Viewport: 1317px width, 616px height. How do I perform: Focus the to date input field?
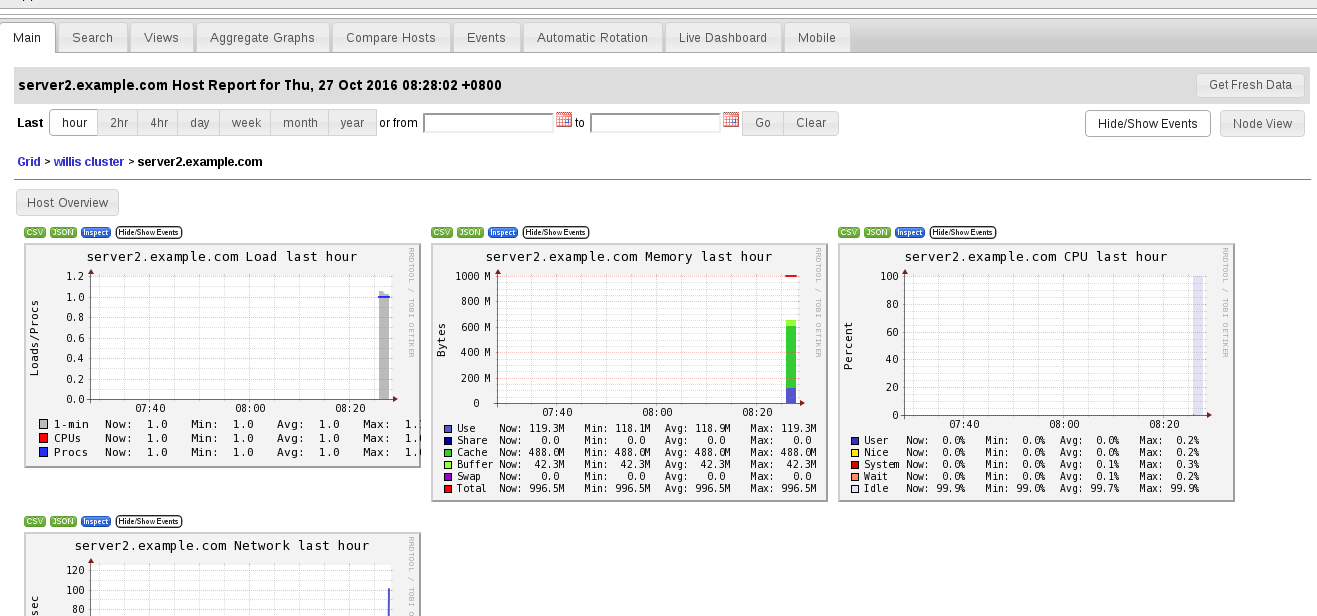click(655, 122)
